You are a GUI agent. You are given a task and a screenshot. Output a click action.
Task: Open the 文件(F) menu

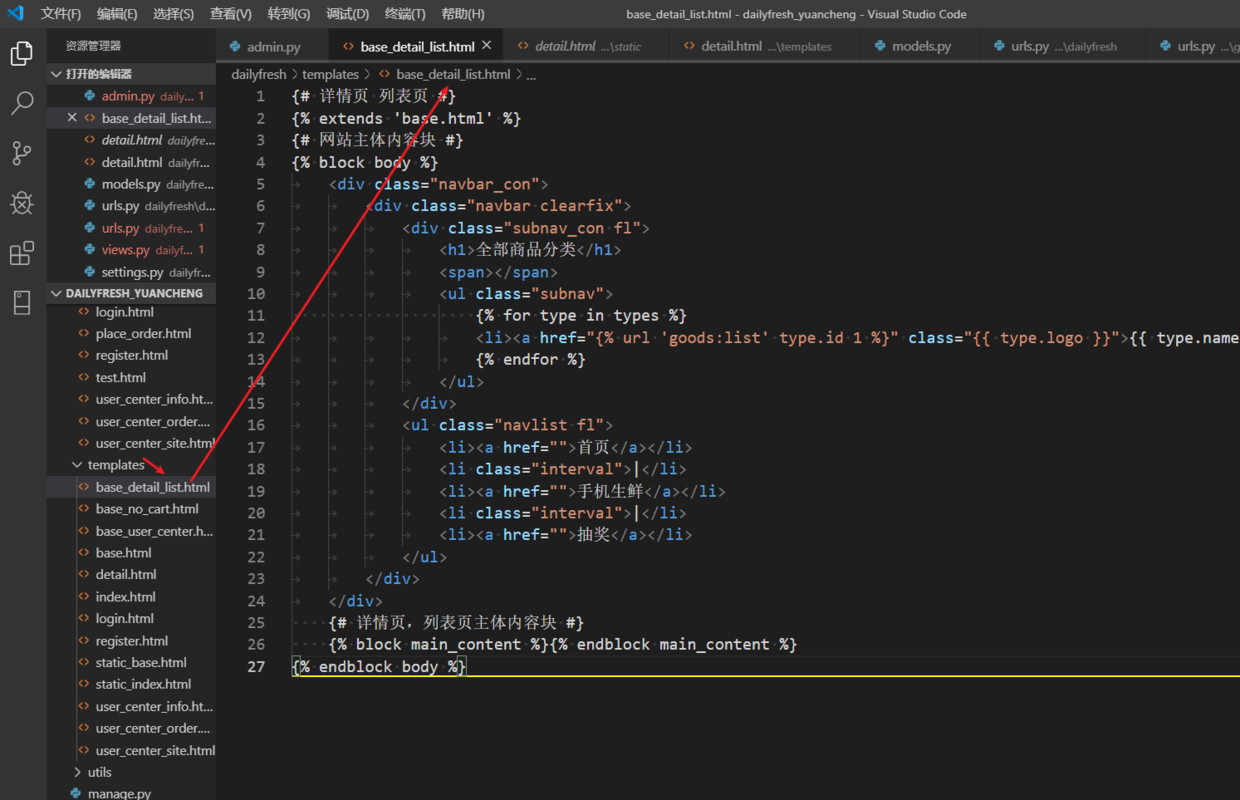click(61, 14)
